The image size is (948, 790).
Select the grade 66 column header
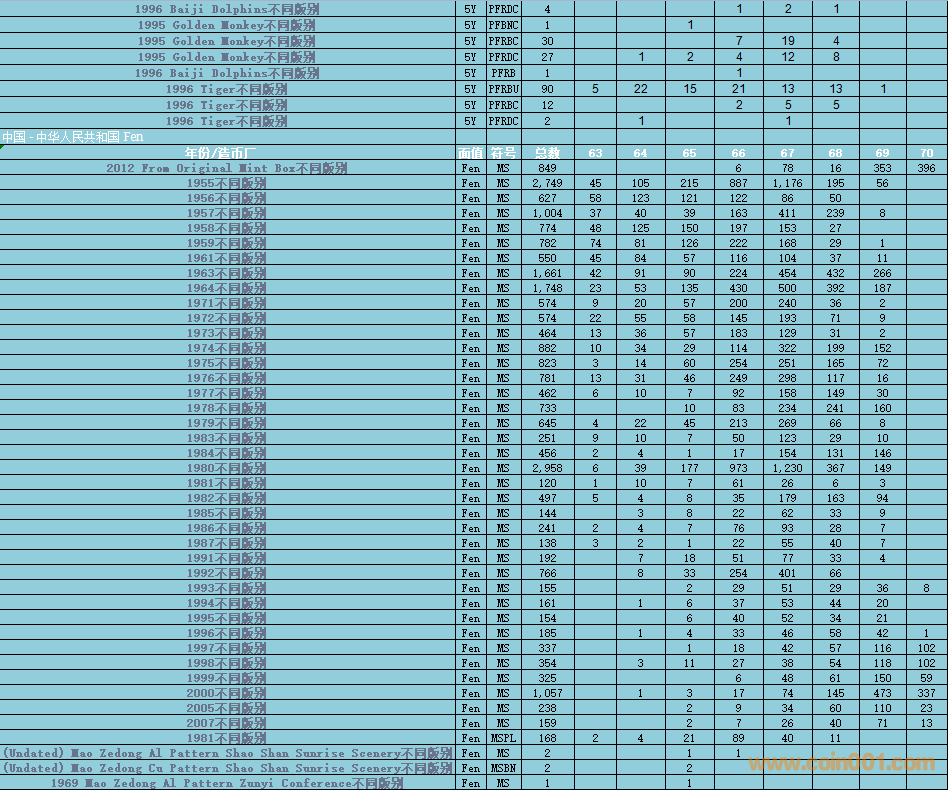[x=738, y=153]
